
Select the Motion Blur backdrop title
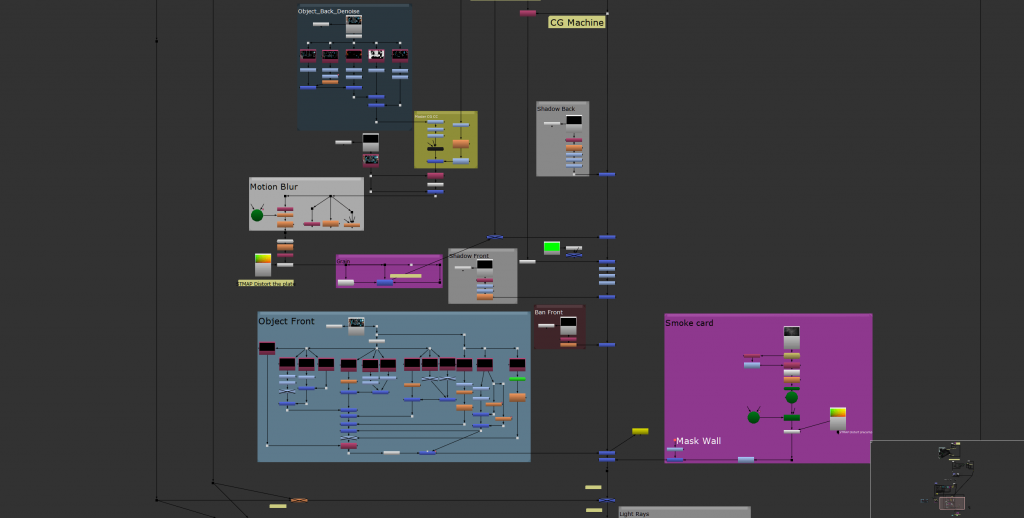274,186
